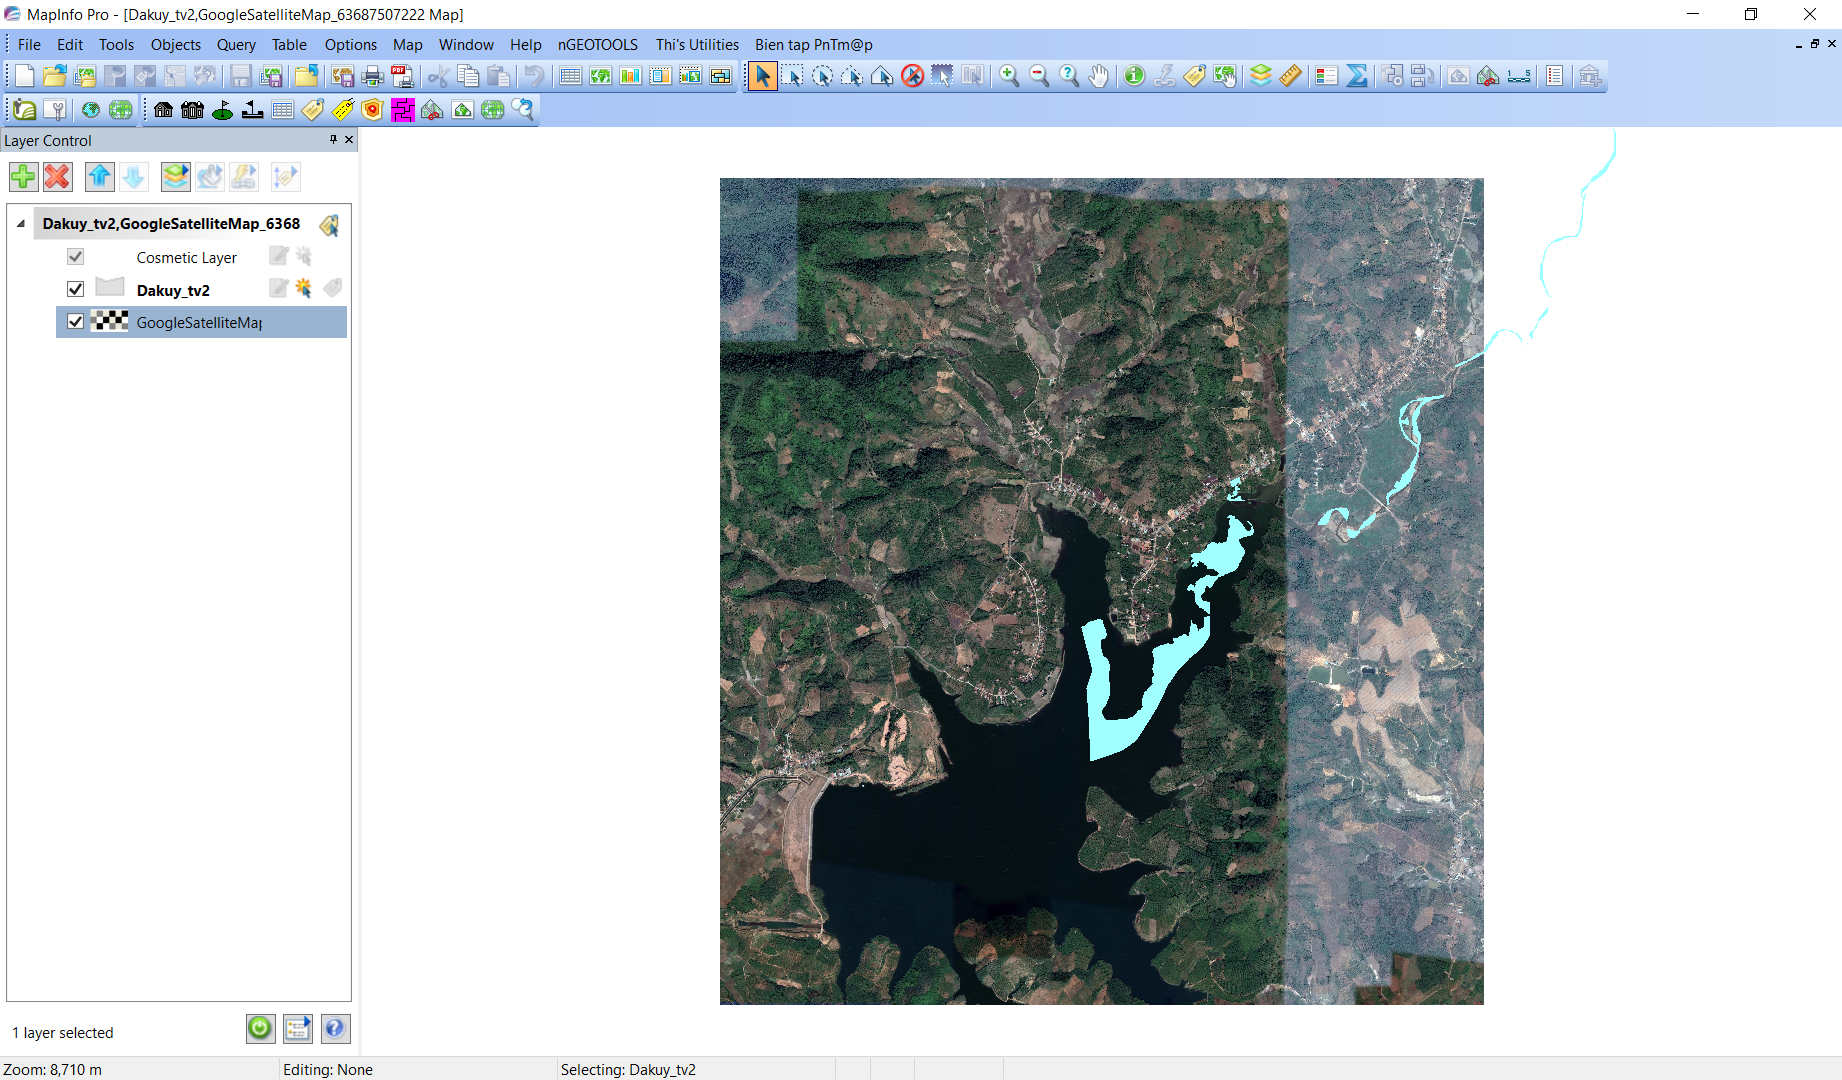The image size is (1842, 1080).
Task: Open Layer Properties stacked-layers button in panel
Action: coord(176,177)
